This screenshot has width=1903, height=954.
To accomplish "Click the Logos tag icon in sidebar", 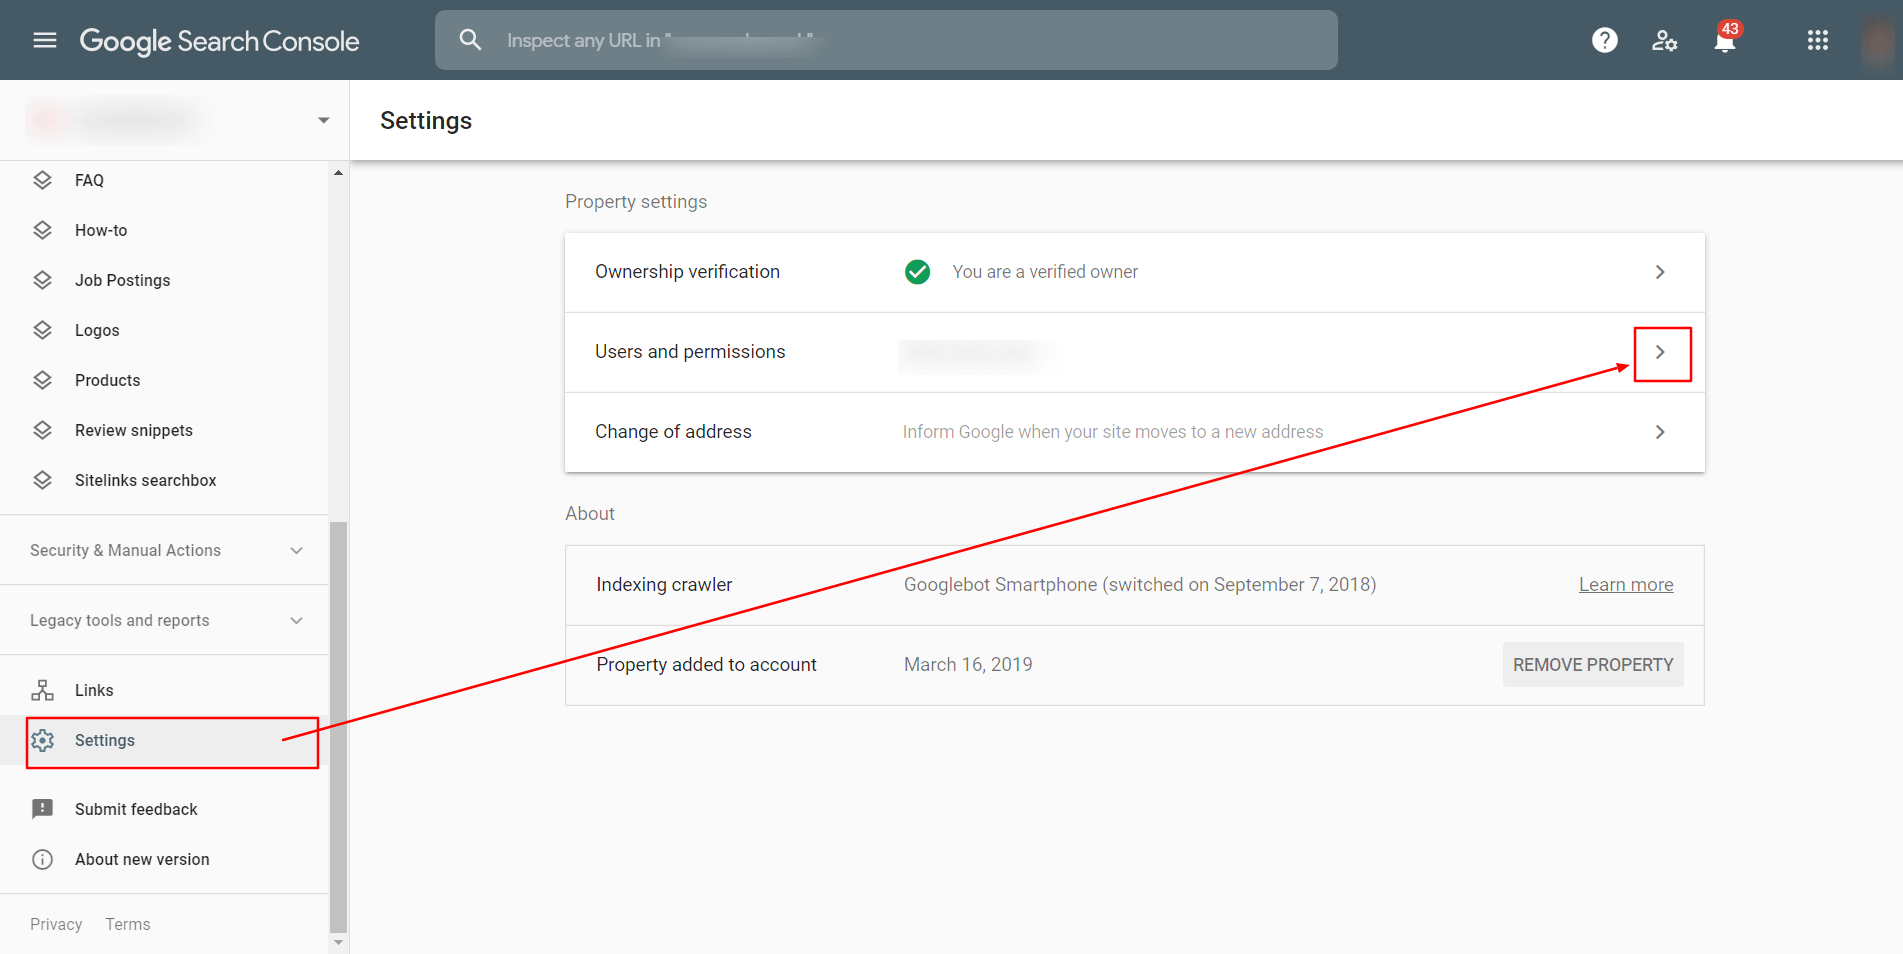I will (44, 329).
